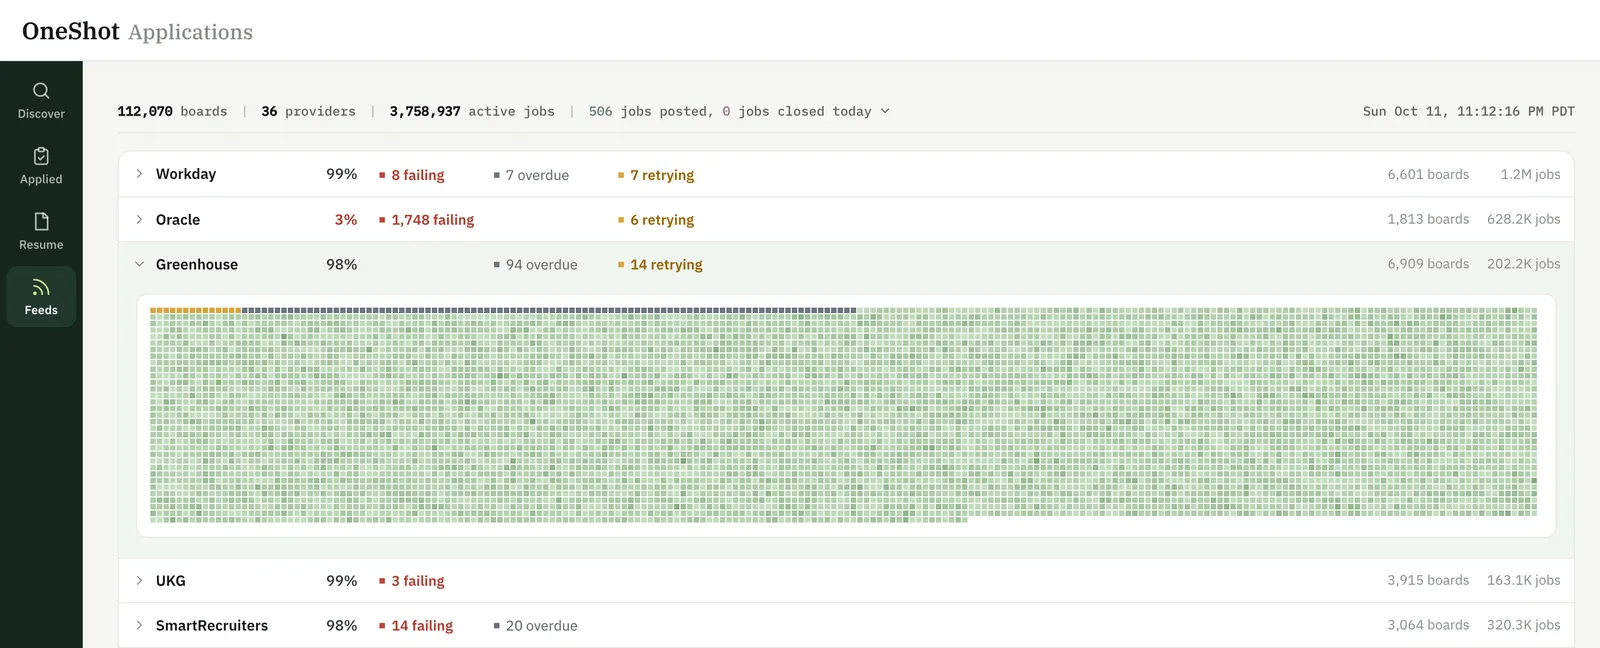Screen dimensions: 1600x648
Task: Click Oracle's "1,748 failing" status
Action: tap(426, 220)
